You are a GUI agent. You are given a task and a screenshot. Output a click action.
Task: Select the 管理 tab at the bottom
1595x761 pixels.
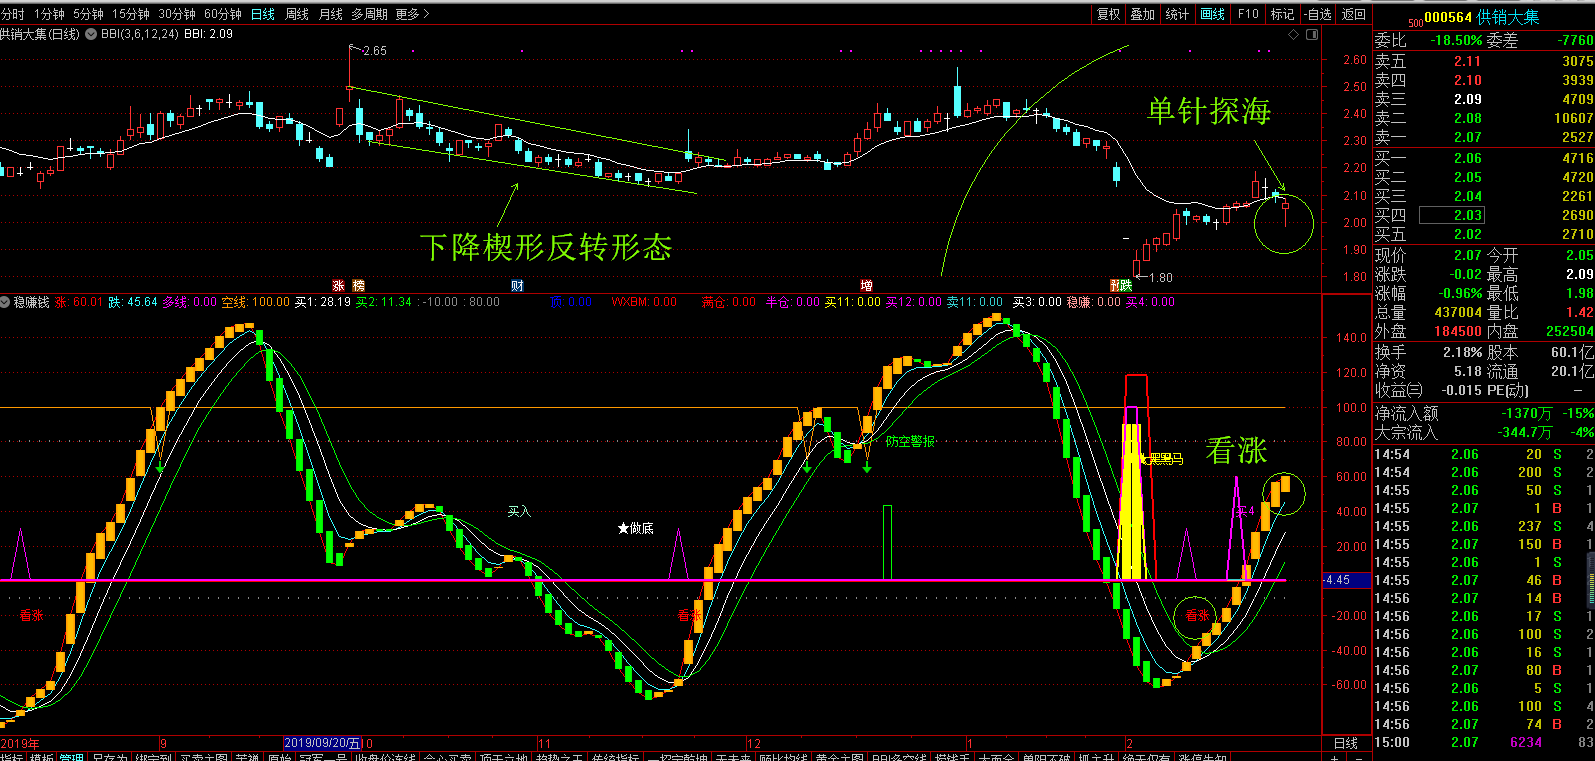click(x=72, y=757)
